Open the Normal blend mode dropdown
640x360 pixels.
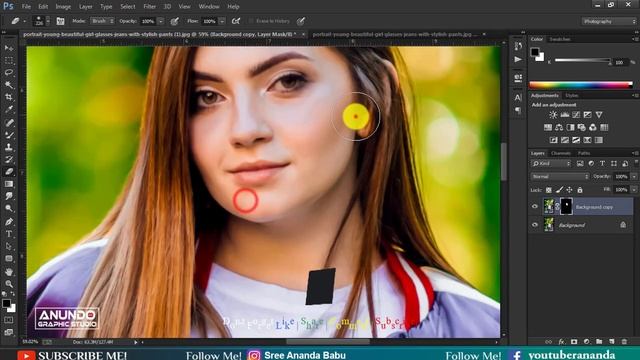point(560,177)
